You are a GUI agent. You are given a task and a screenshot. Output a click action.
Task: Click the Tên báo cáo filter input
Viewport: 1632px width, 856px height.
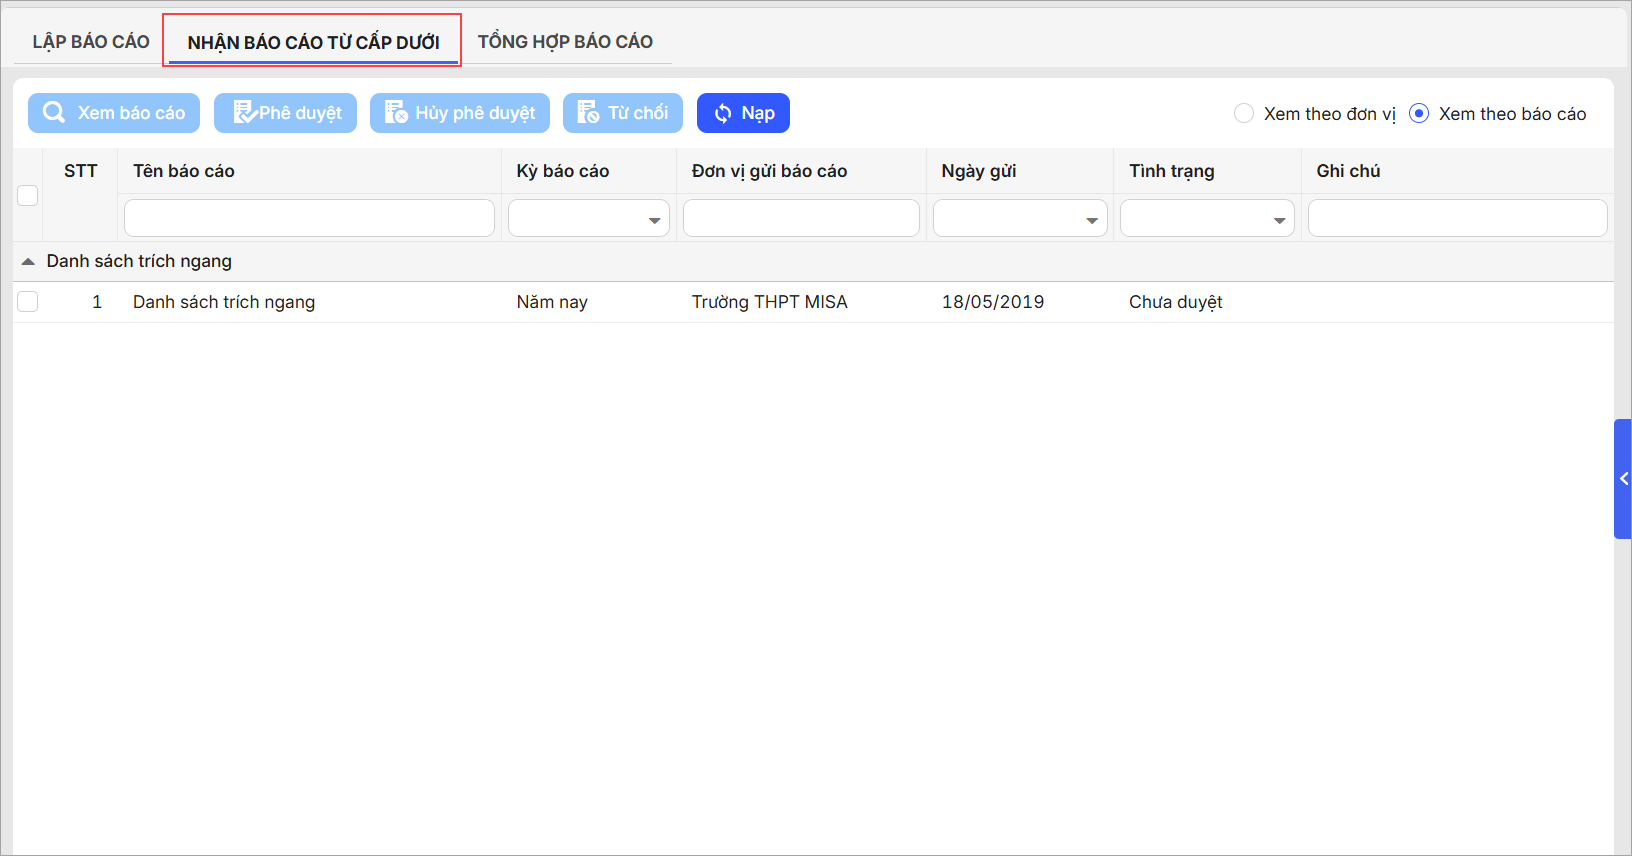click(x=309, y=218)
